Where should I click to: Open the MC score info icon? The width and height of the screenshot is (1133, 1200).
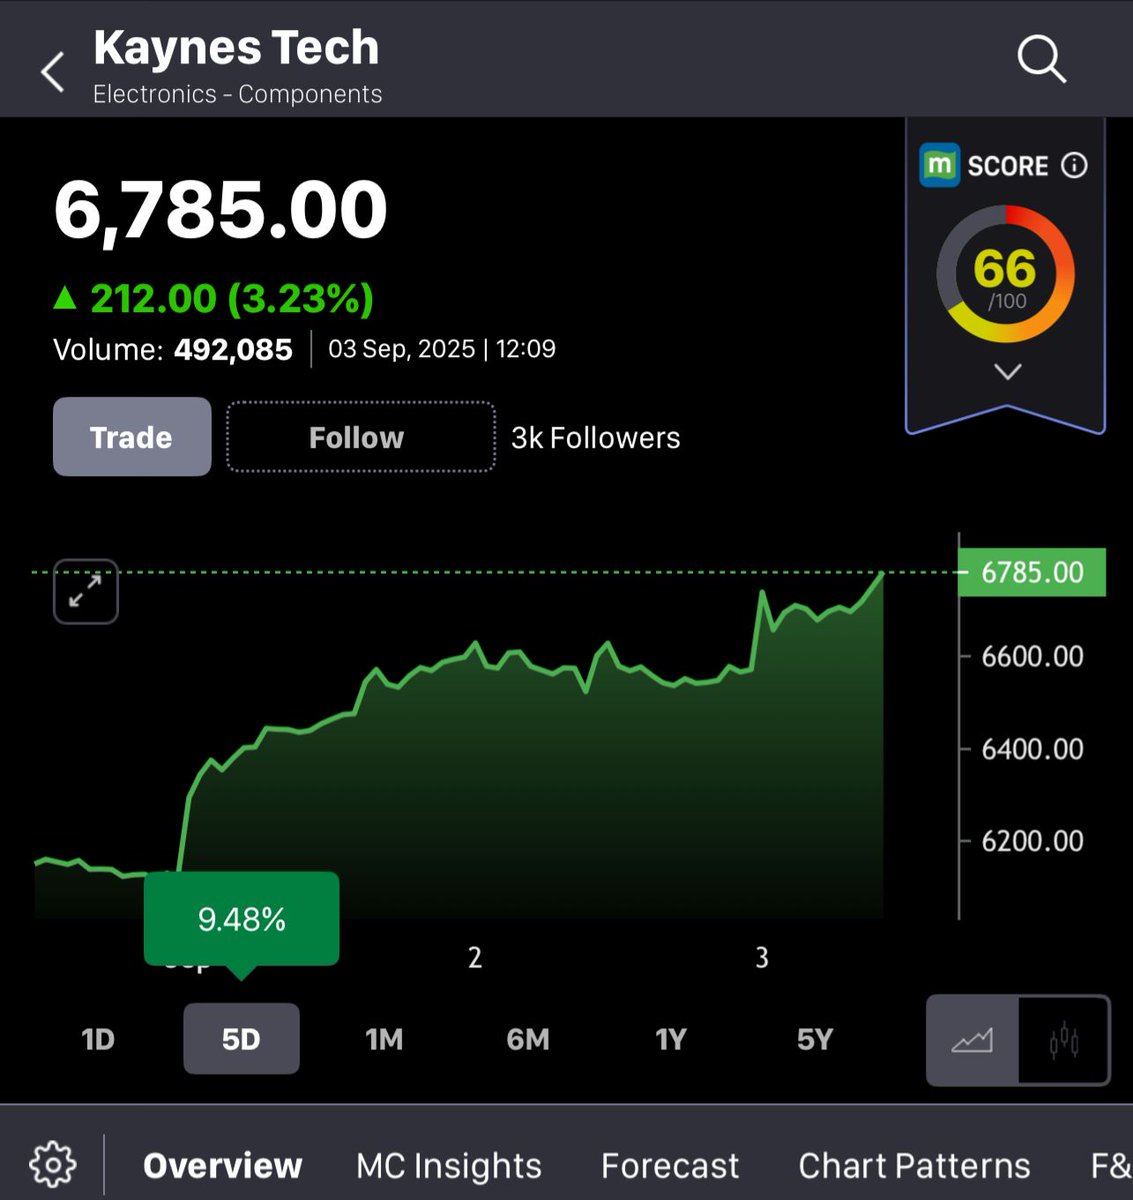point(1074,165)
